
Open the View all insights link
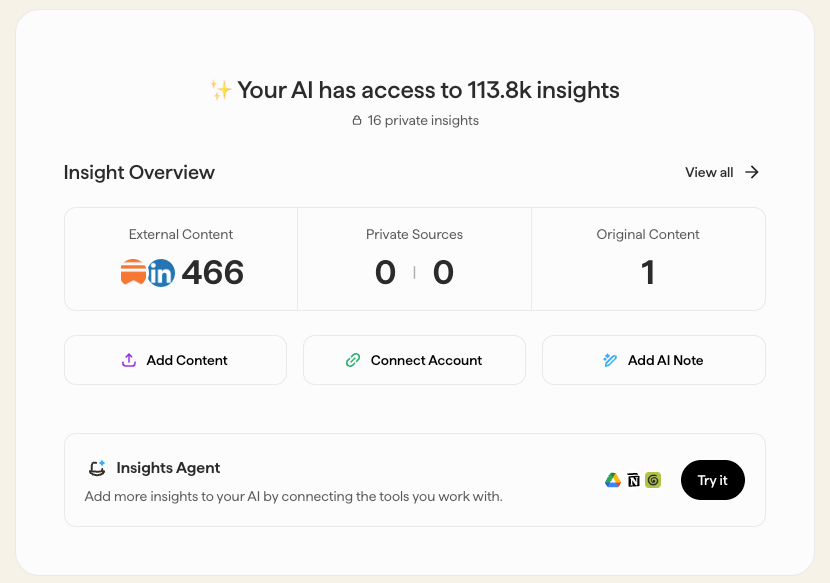(x=722, y=172)
